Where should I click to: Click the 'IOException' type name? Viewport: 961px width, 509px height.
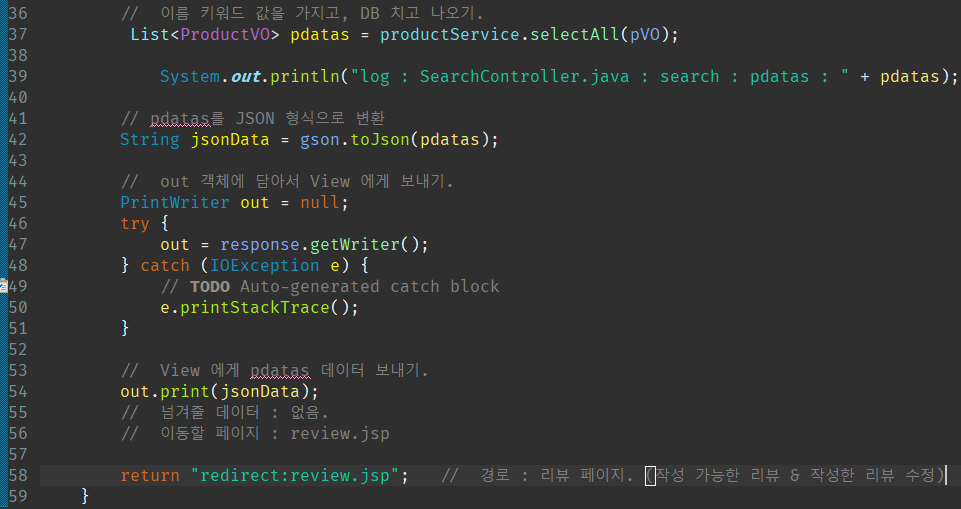[x=265, y=266]
